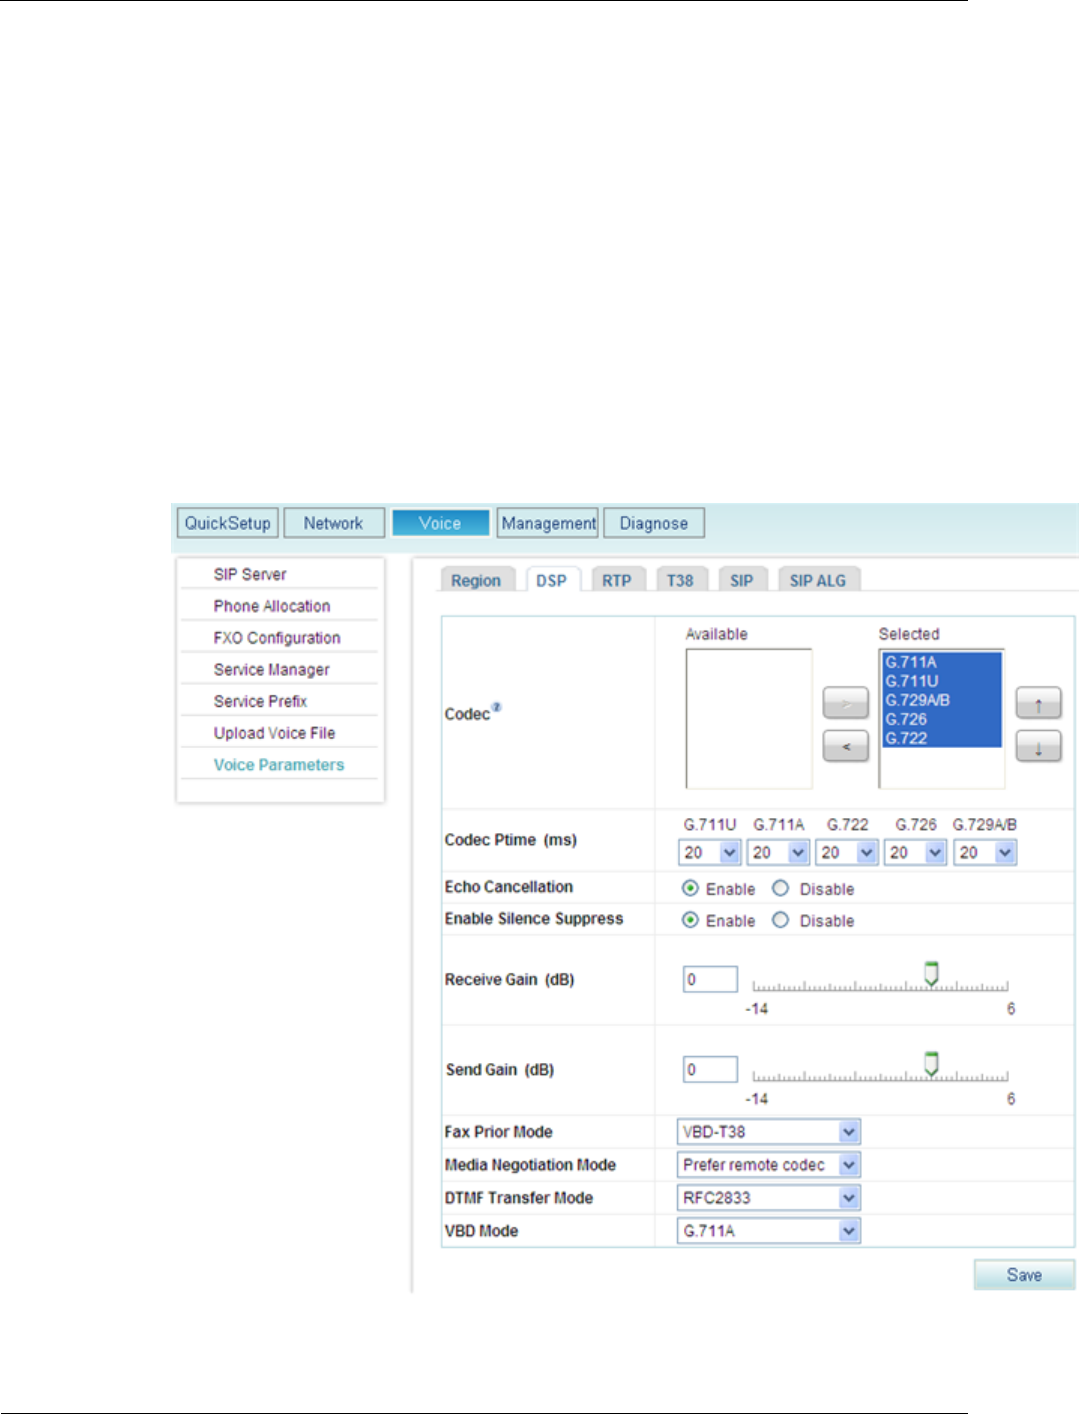
Task: Open the Management menu
Action: (x=548, y=523)
